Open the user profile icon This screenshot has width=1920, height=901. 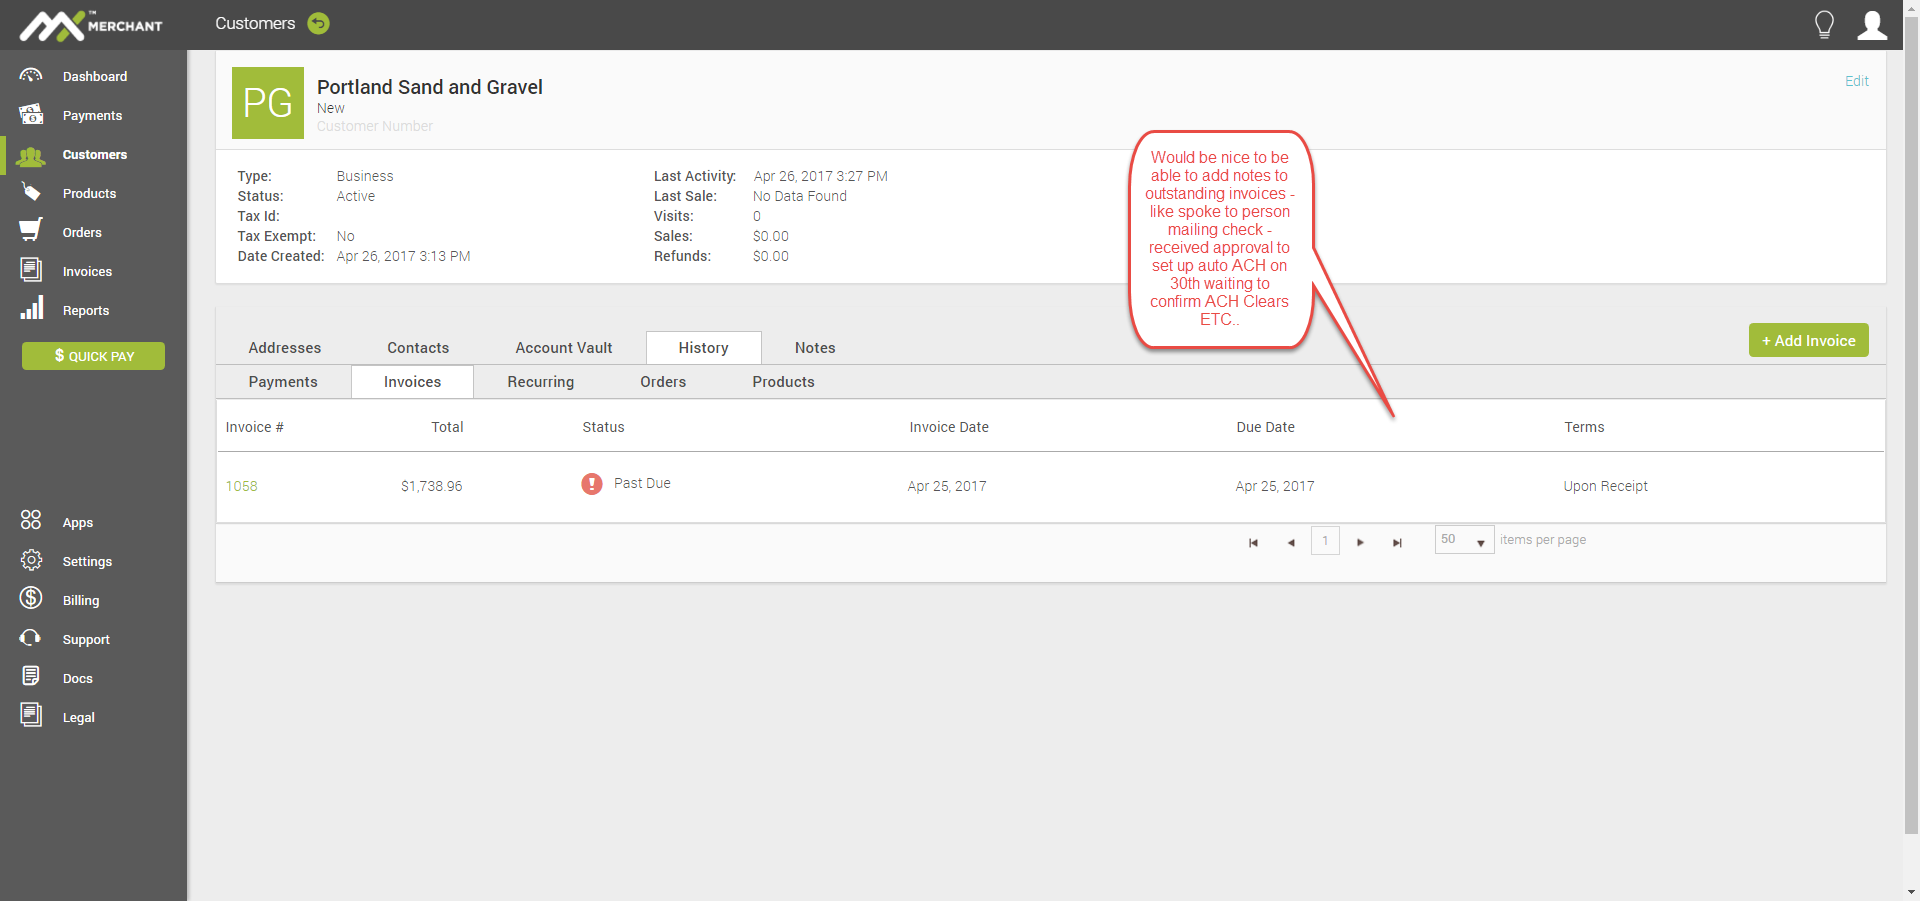click(1871, 25)
